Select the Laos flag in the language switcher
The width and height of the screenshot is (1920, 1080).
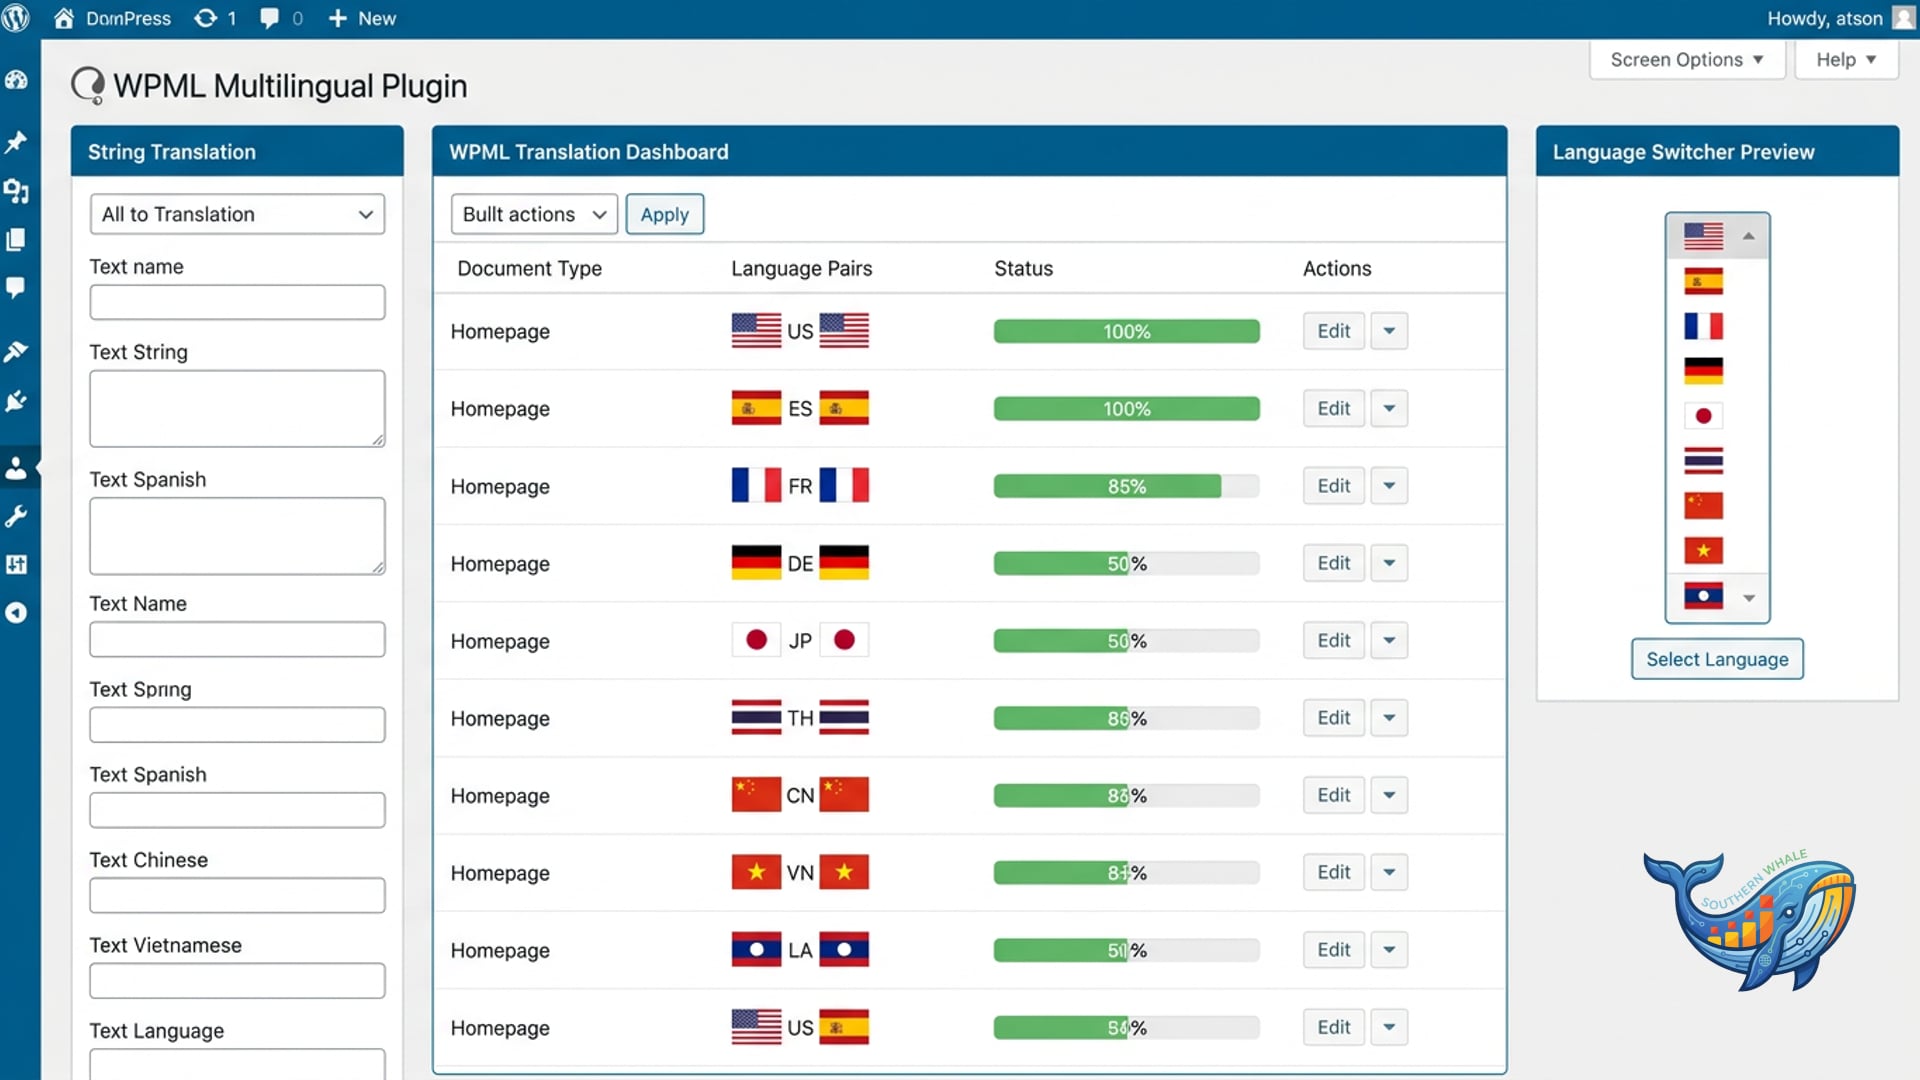click(1703, 597)
